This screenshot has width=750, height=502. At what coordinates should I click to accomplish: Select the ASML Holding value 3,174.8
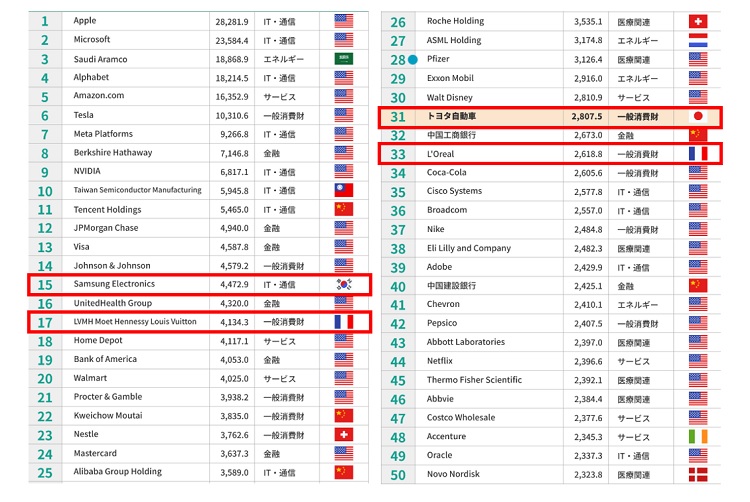pyautogui.click(x=588, y=41)
